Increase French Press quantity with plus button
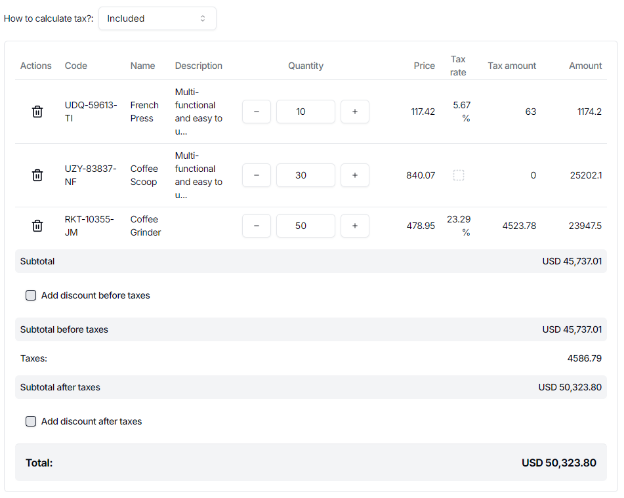The image size is (624, 498). tap(355, 112)
